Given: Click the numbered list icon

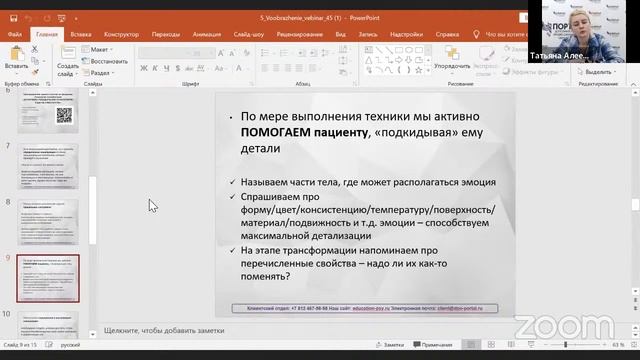Looking at the screenshot, I should tap(284, 53).
